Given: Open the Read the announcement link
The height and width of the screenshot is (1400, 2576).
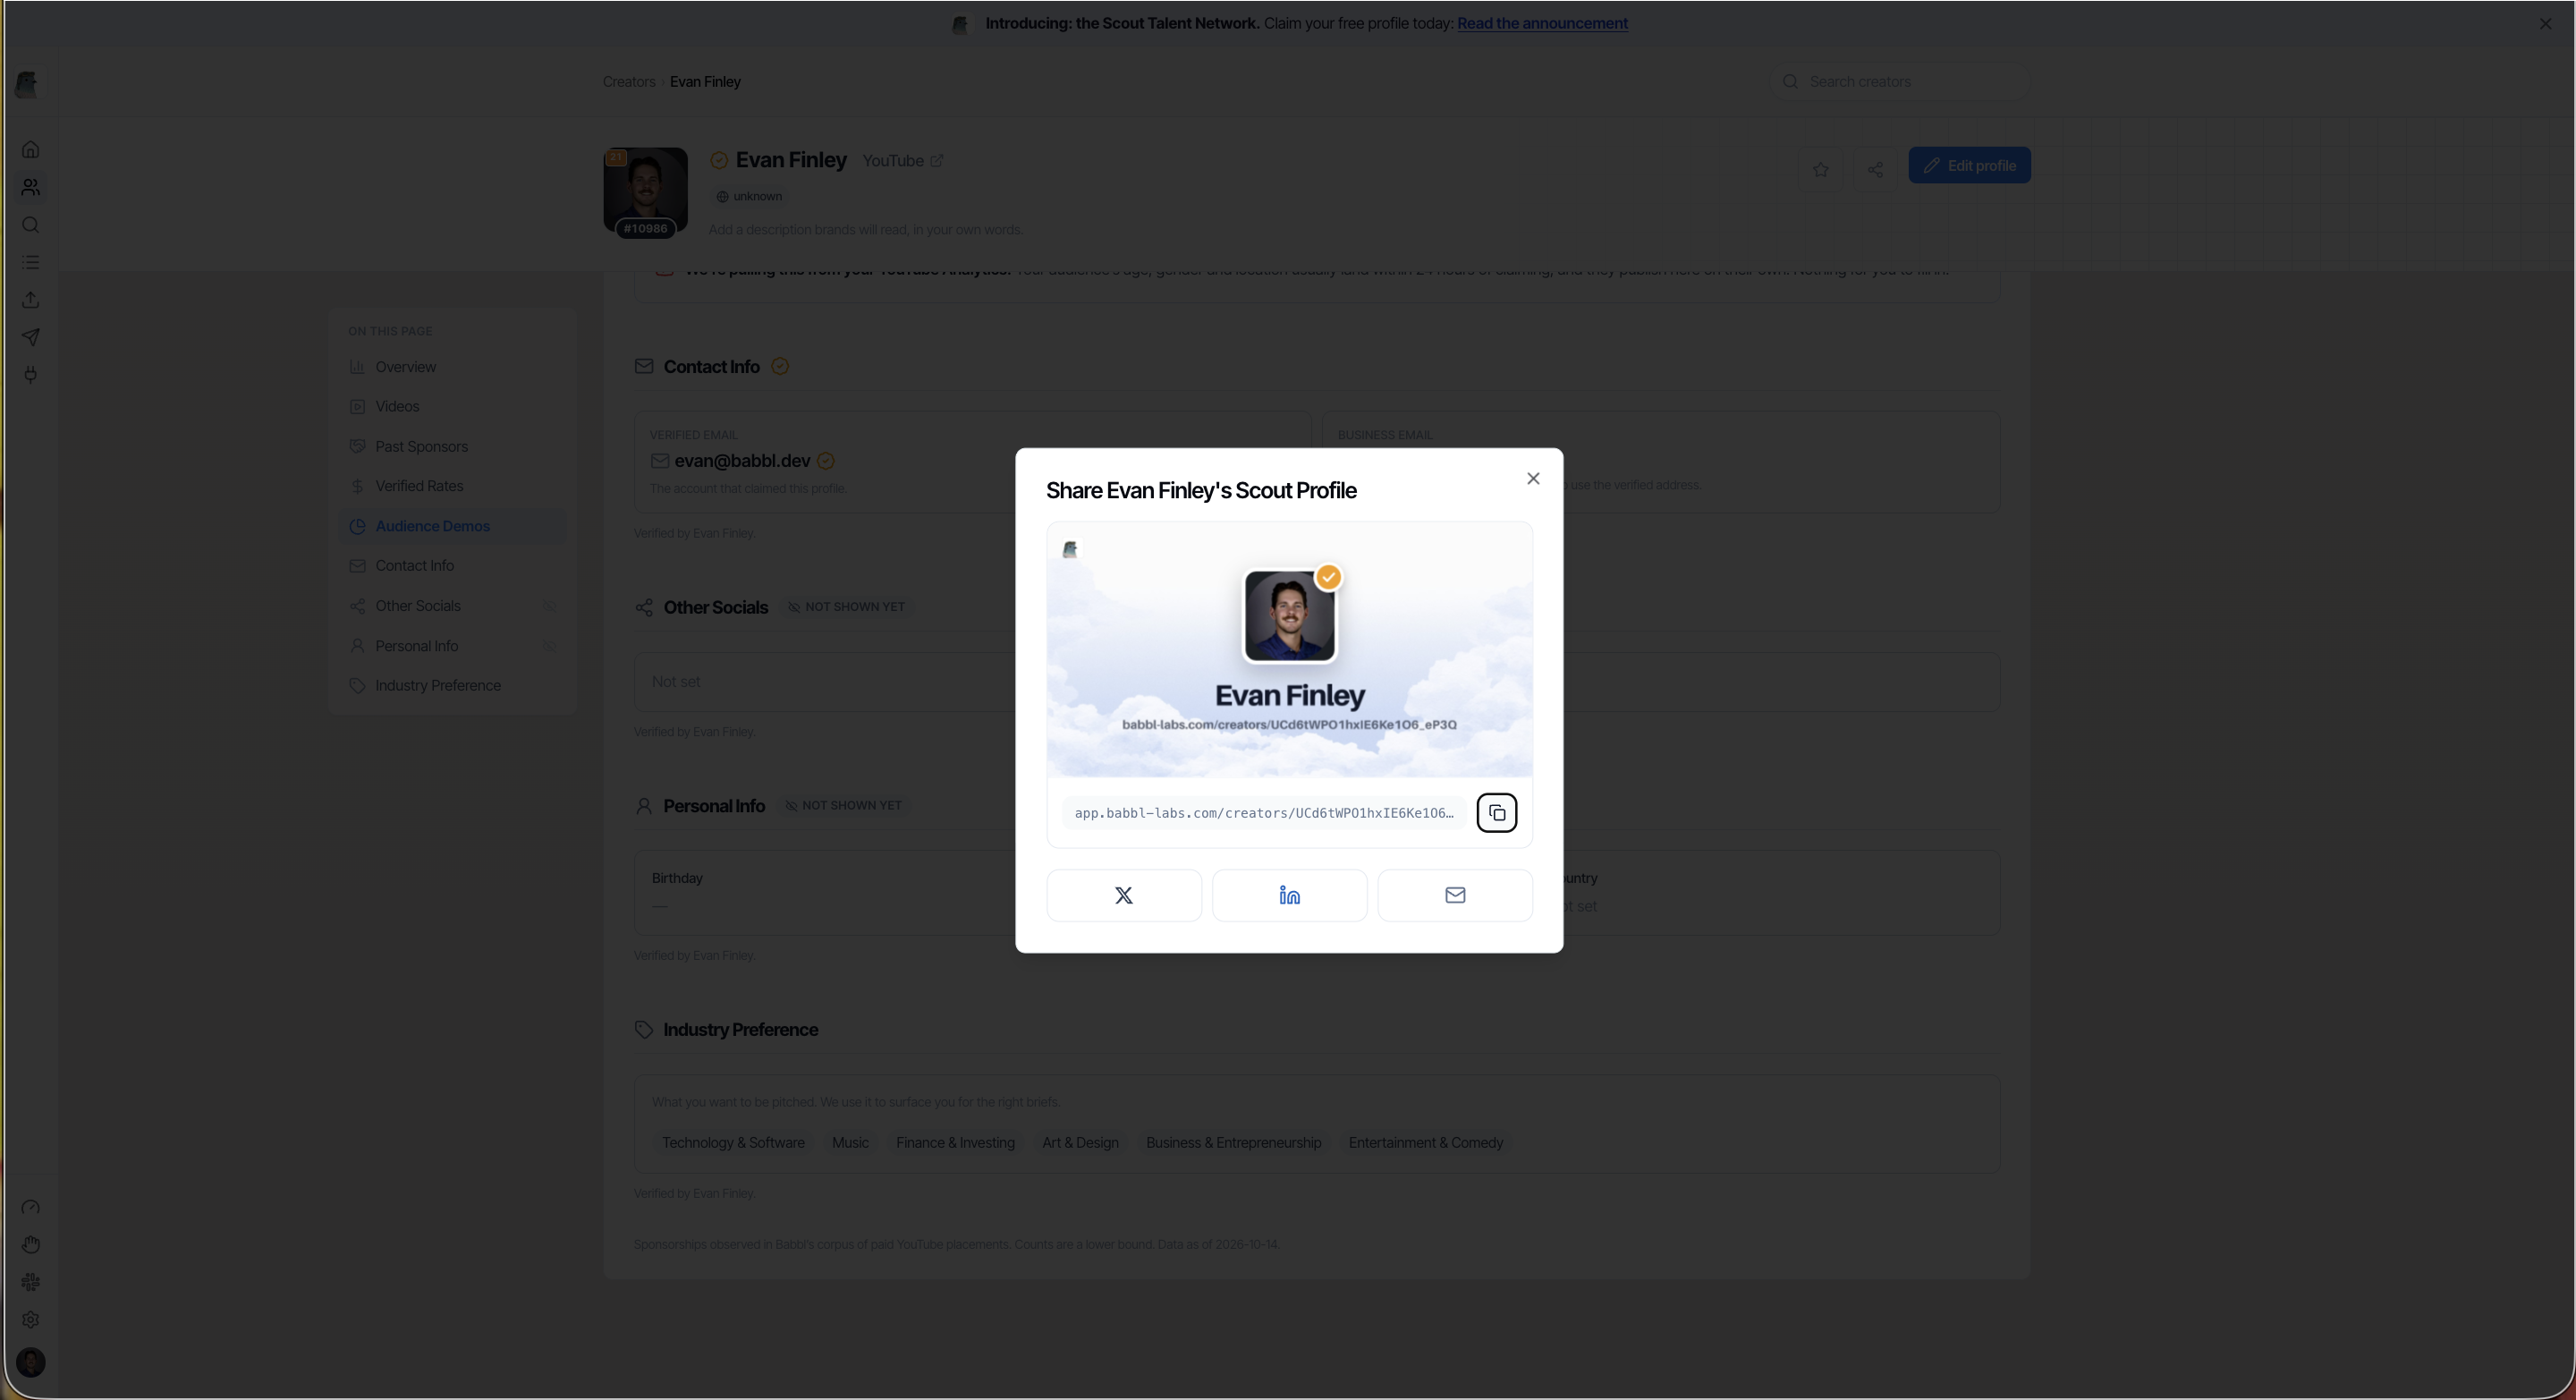Looking at the screenshot, I should click(x=1542, y=23).
